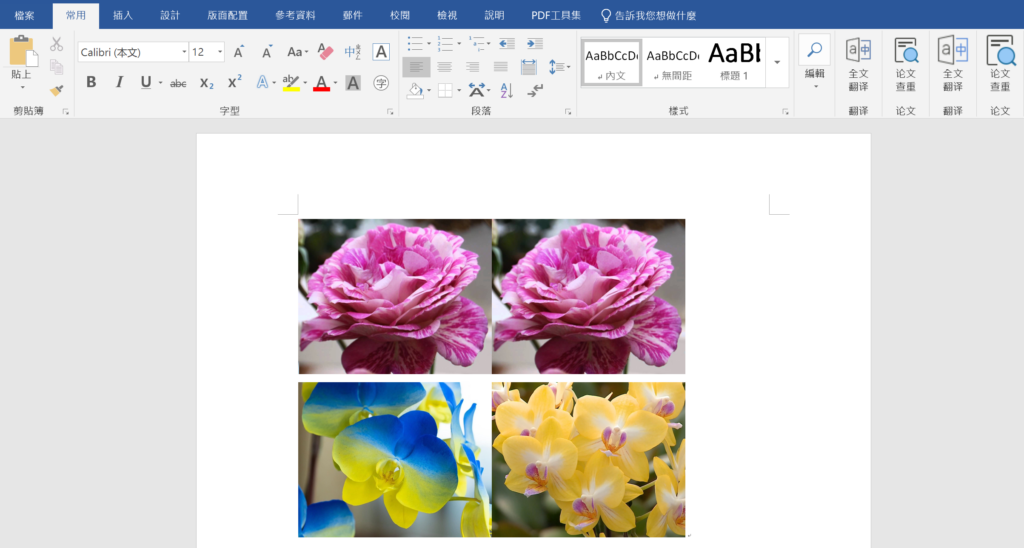Screen dimensions: 1024x548
Task: Enable center text alignment
Action: click(x=444, y=67)
